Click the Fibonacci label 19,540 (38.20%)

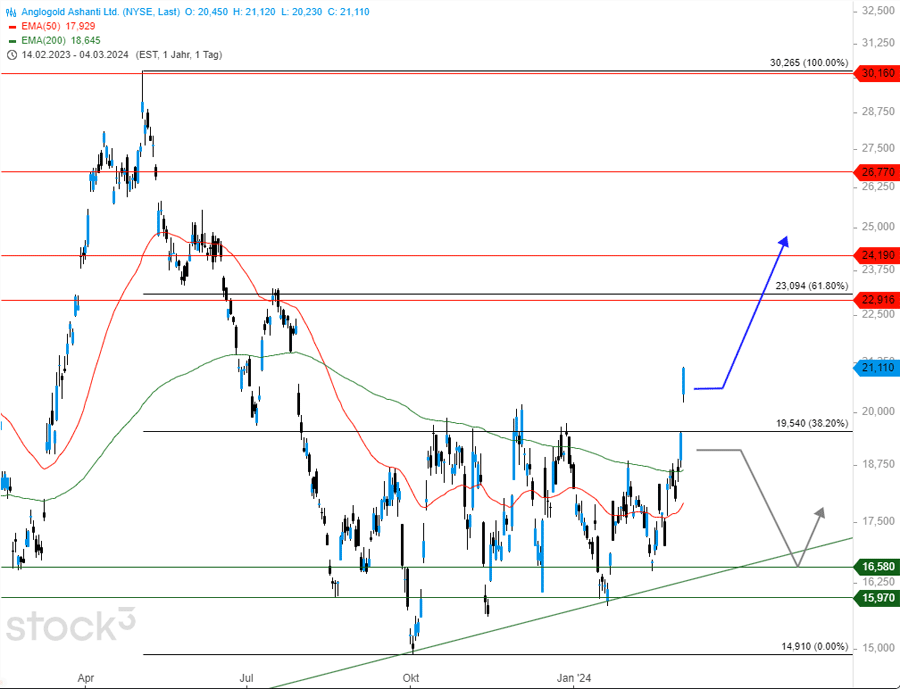812,423
